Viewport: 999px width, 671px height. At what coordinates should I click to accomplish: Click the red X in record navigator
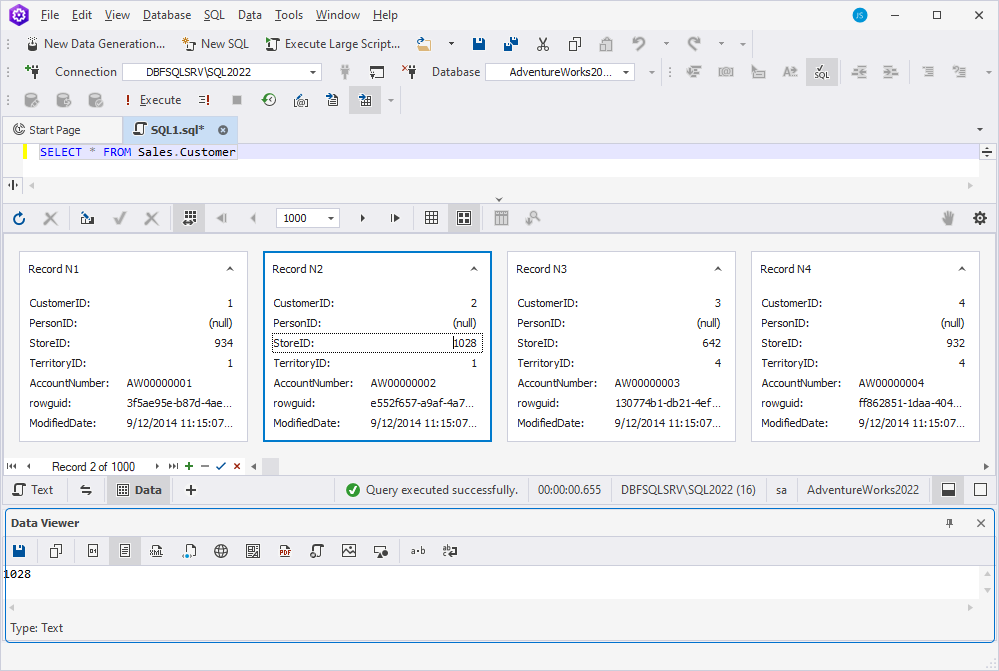coord(237,466)
